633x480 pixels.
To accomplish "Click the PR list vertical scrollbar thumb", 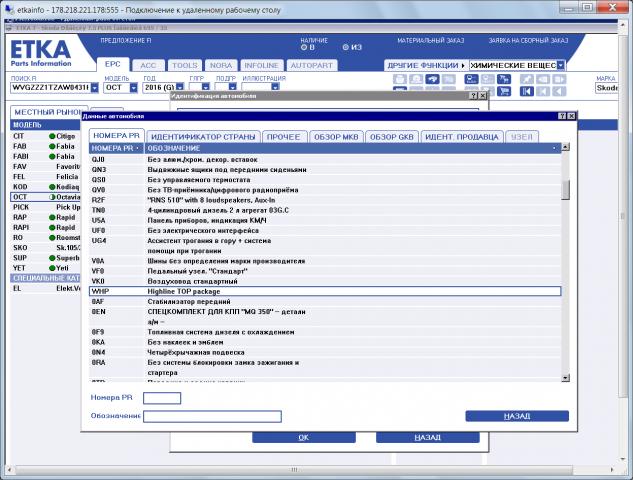I will [566, 190].
